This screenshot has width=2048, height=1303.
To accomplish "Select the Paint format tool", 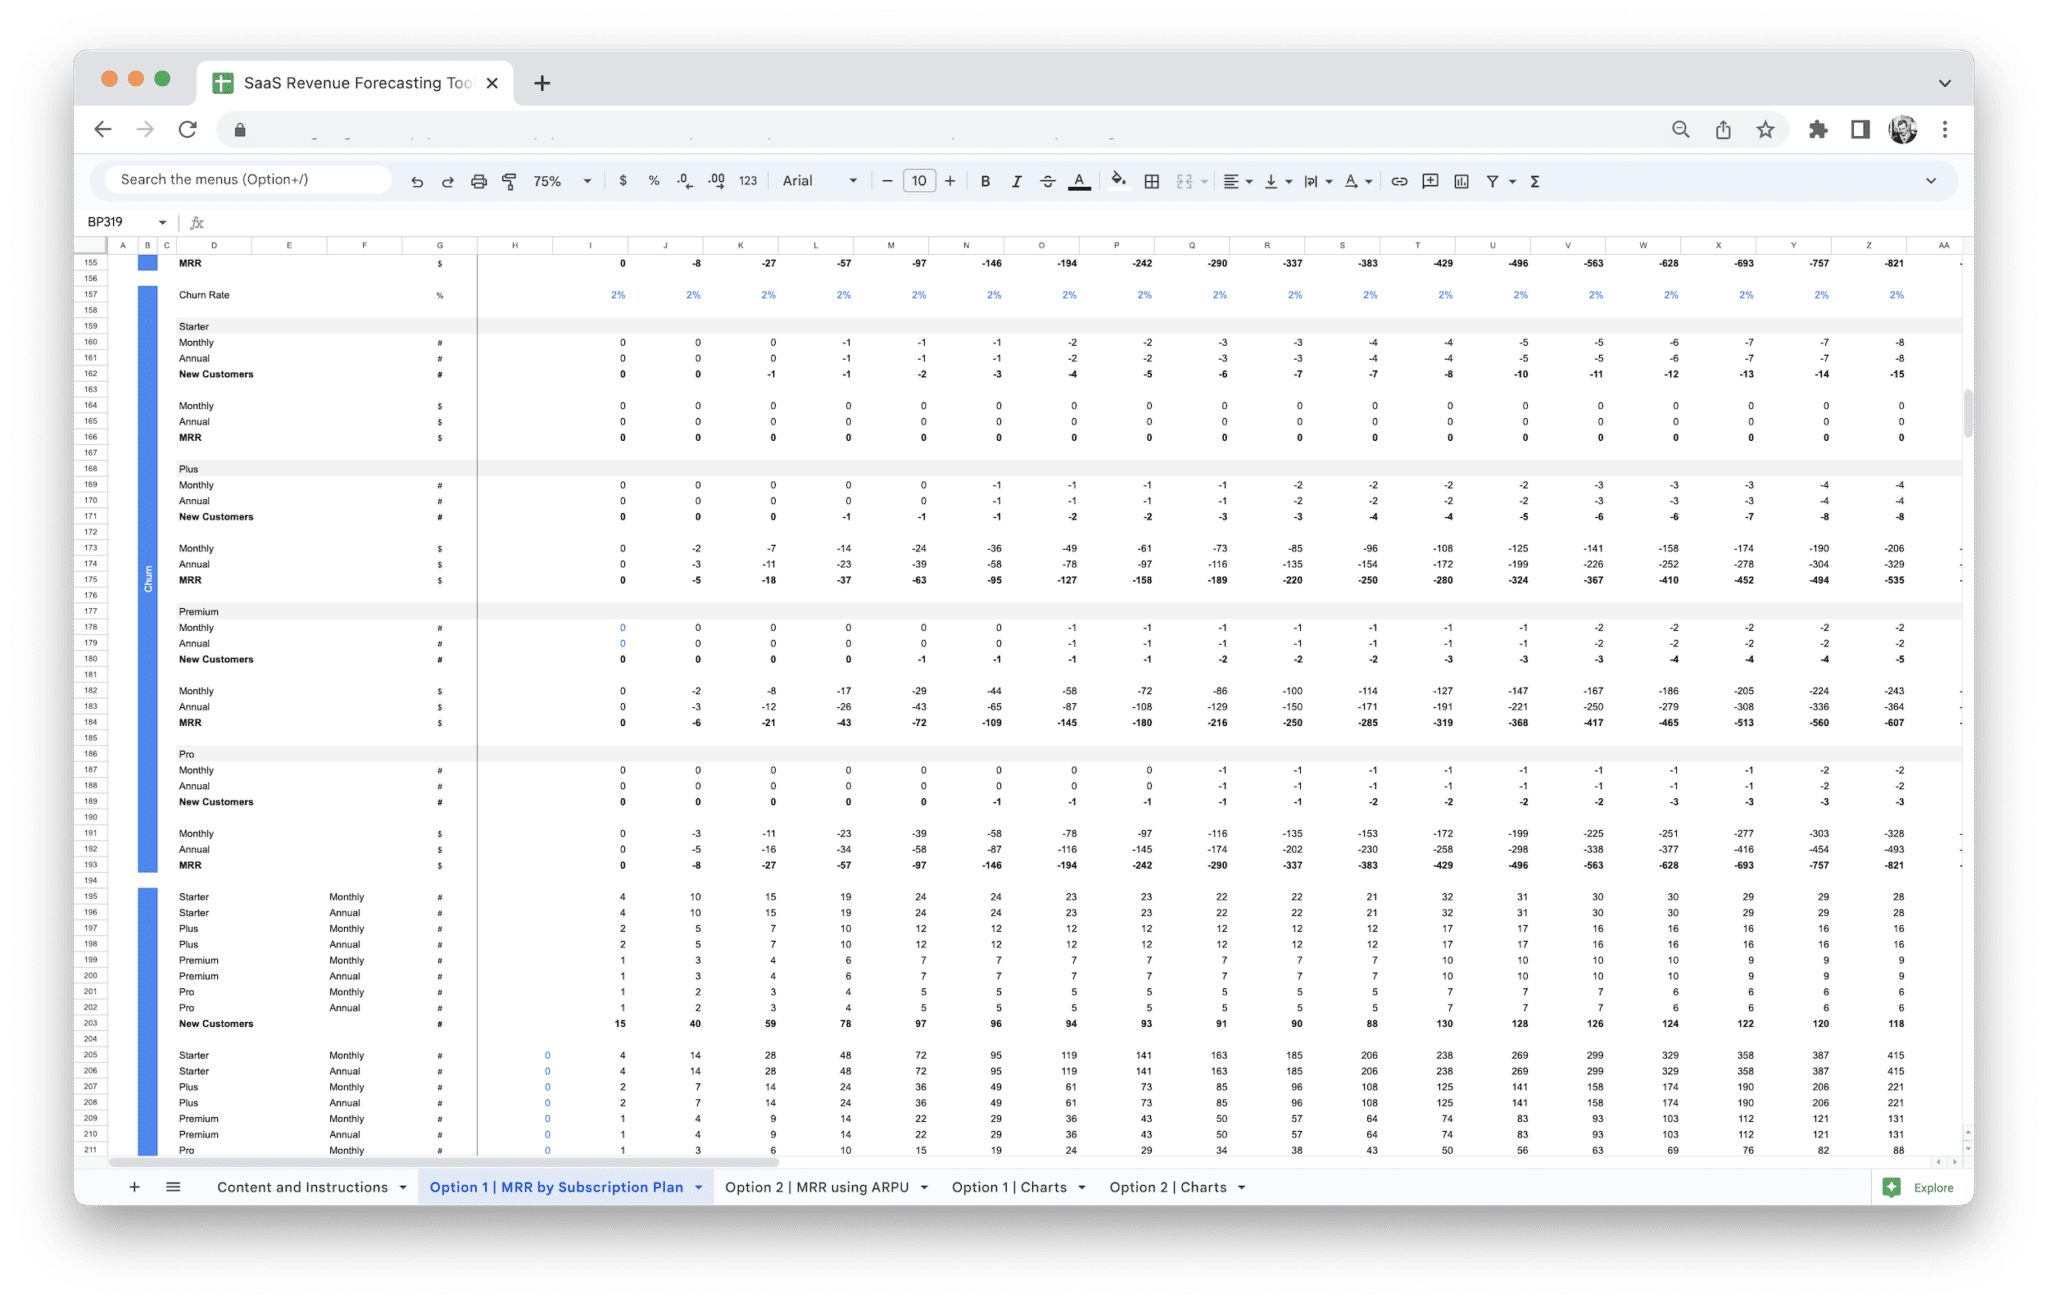I will [x=510, y=181].
